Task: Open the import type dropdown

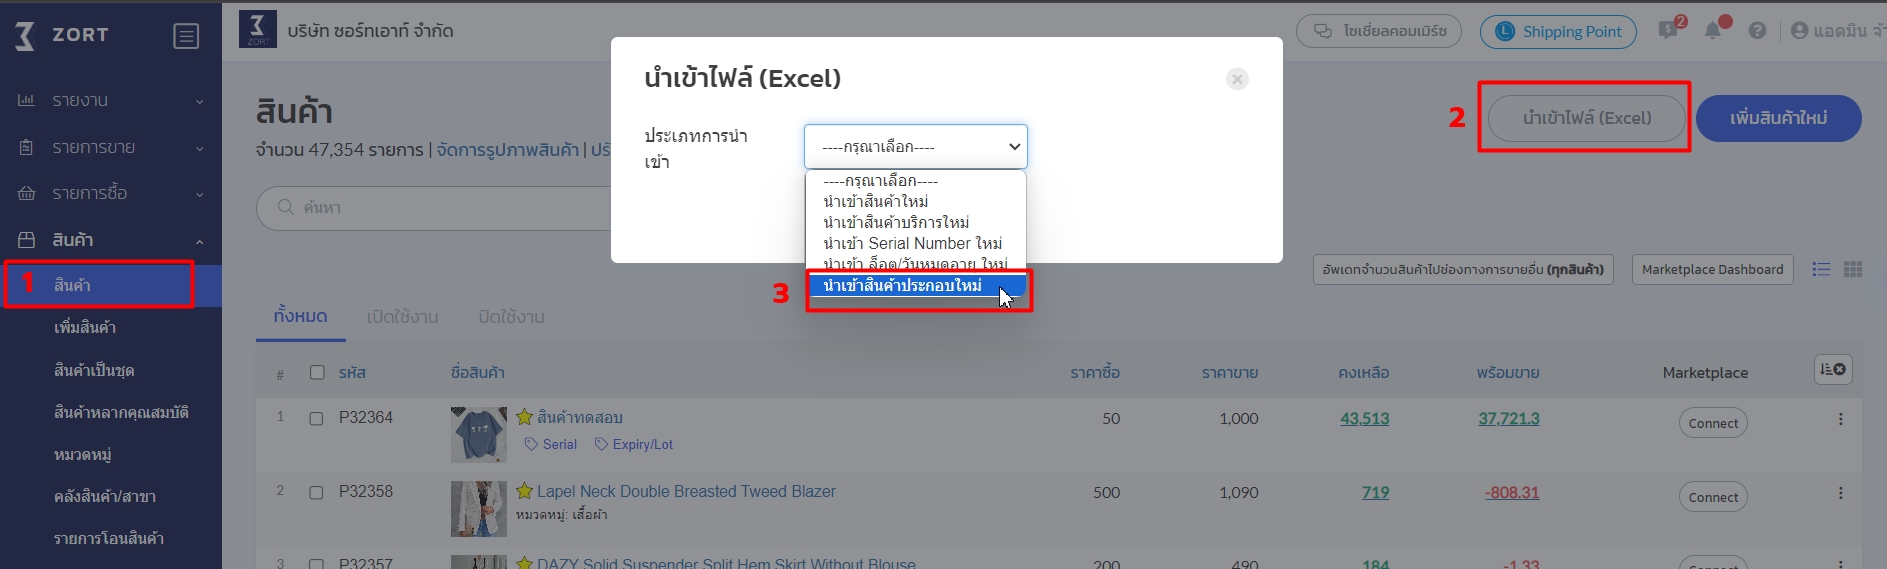Action: (x=915, y=147)
